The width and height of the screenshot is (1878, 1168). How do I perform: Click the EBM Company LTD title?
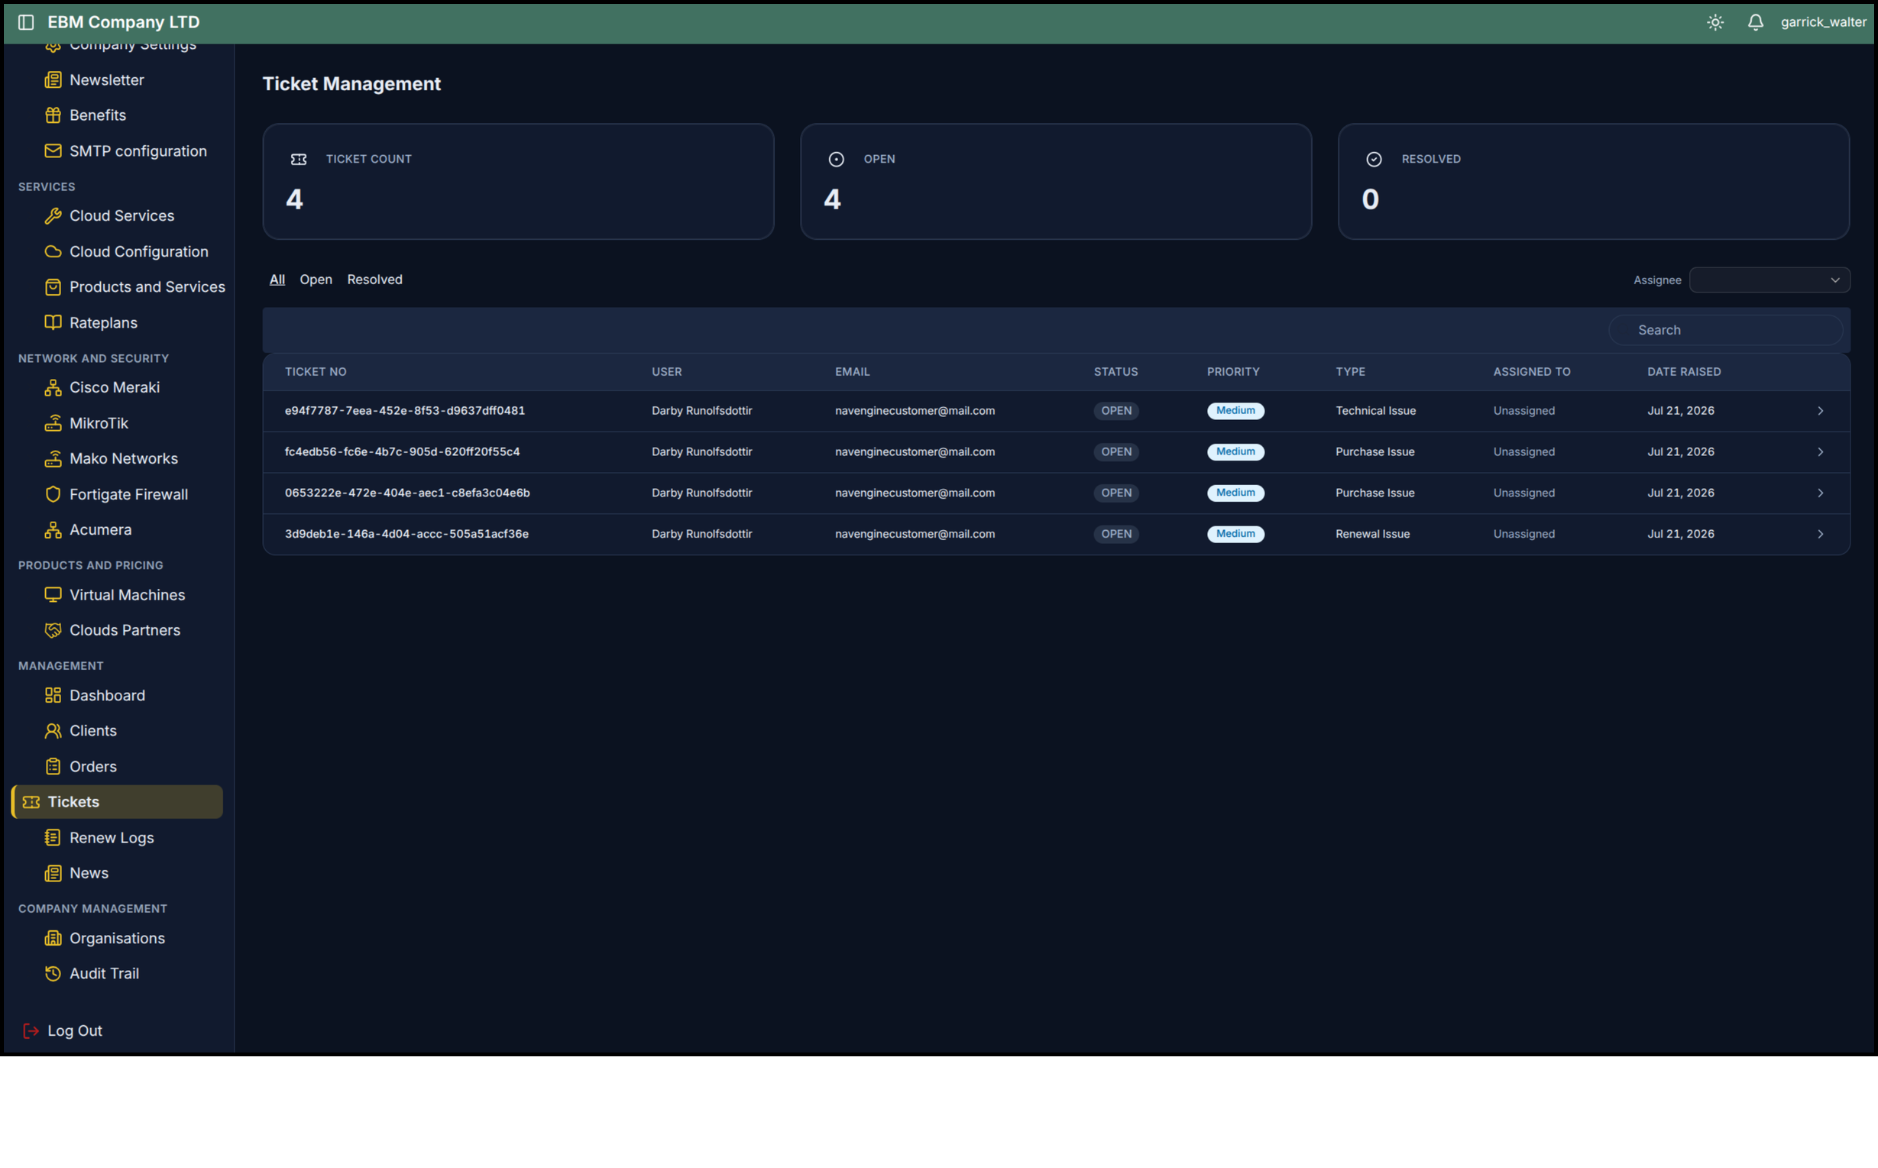[x=124, y=22]
